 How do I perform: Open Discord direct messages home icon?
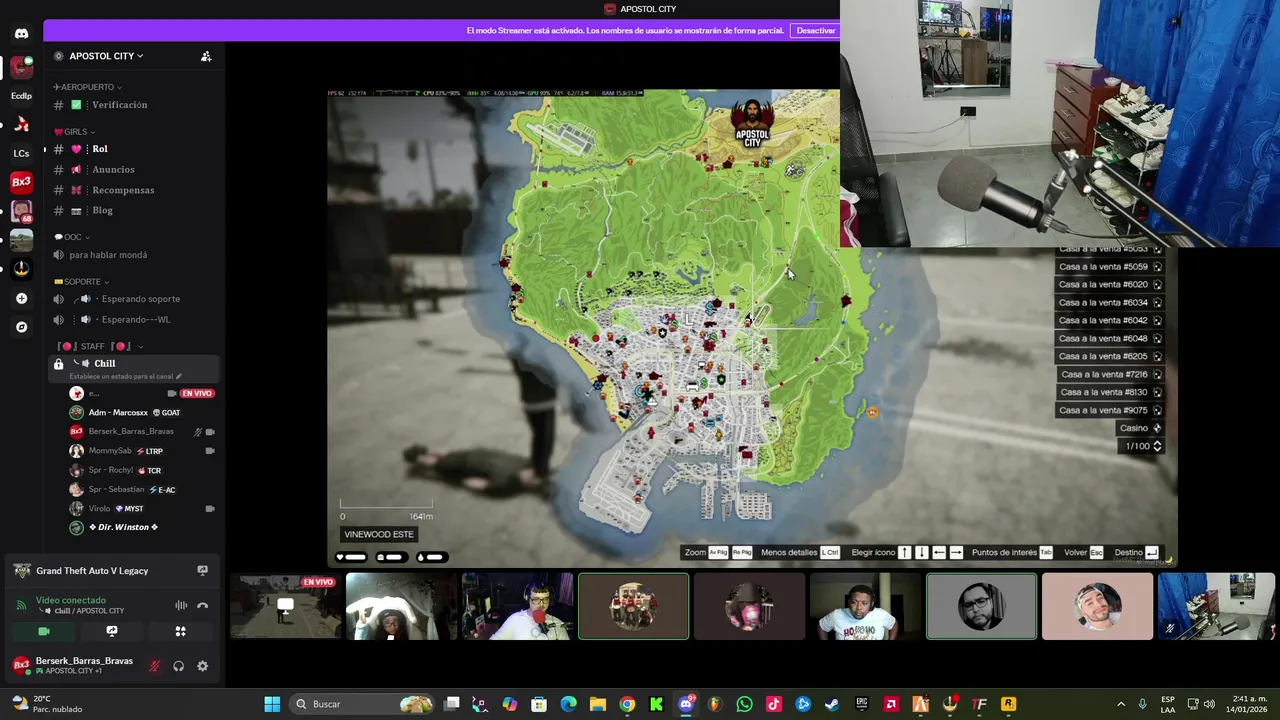[21, 33]
